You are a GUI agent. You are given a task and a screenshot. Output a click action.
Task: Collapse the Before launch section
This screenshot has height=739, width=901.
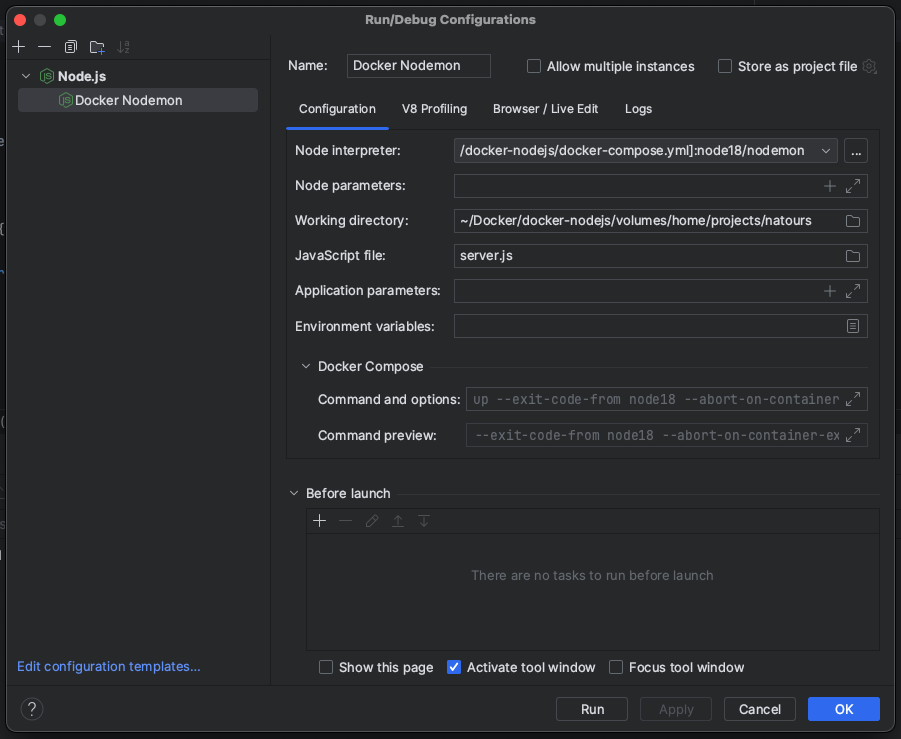click(294, 493)
